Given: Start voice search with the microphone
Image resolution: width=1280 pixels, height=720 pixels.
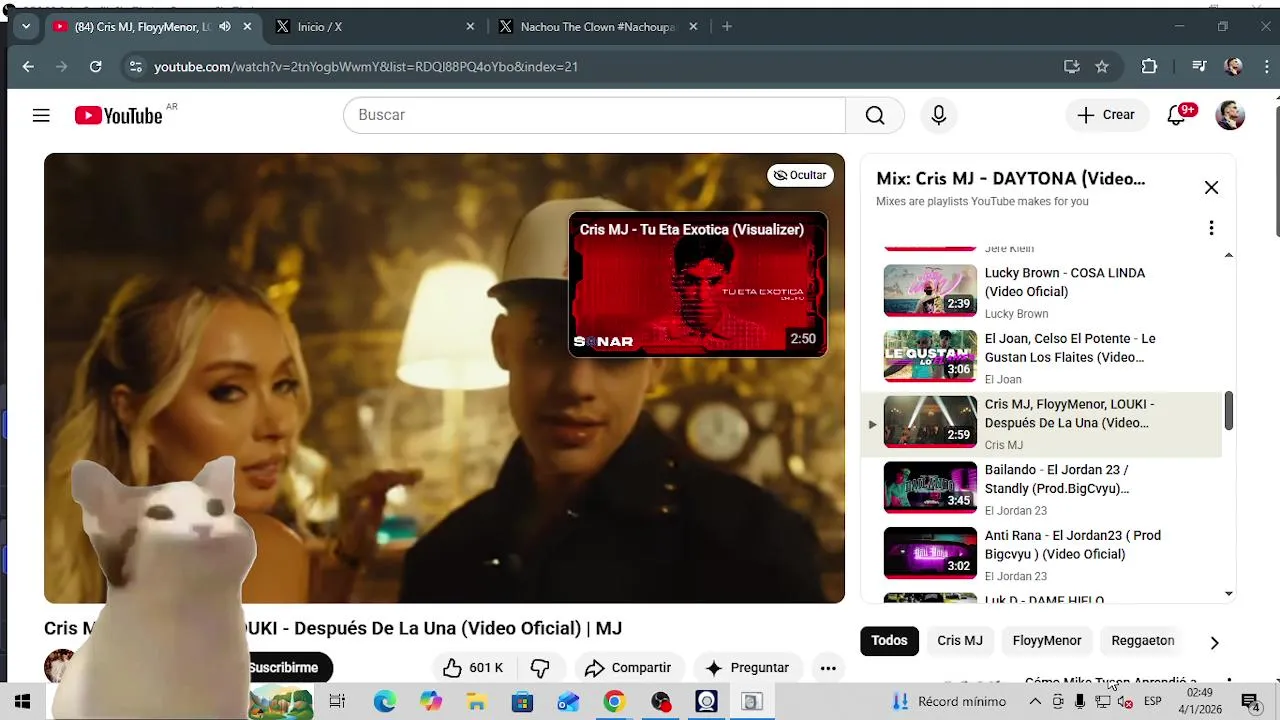Looking at the screenshot, I should point(938,115).
